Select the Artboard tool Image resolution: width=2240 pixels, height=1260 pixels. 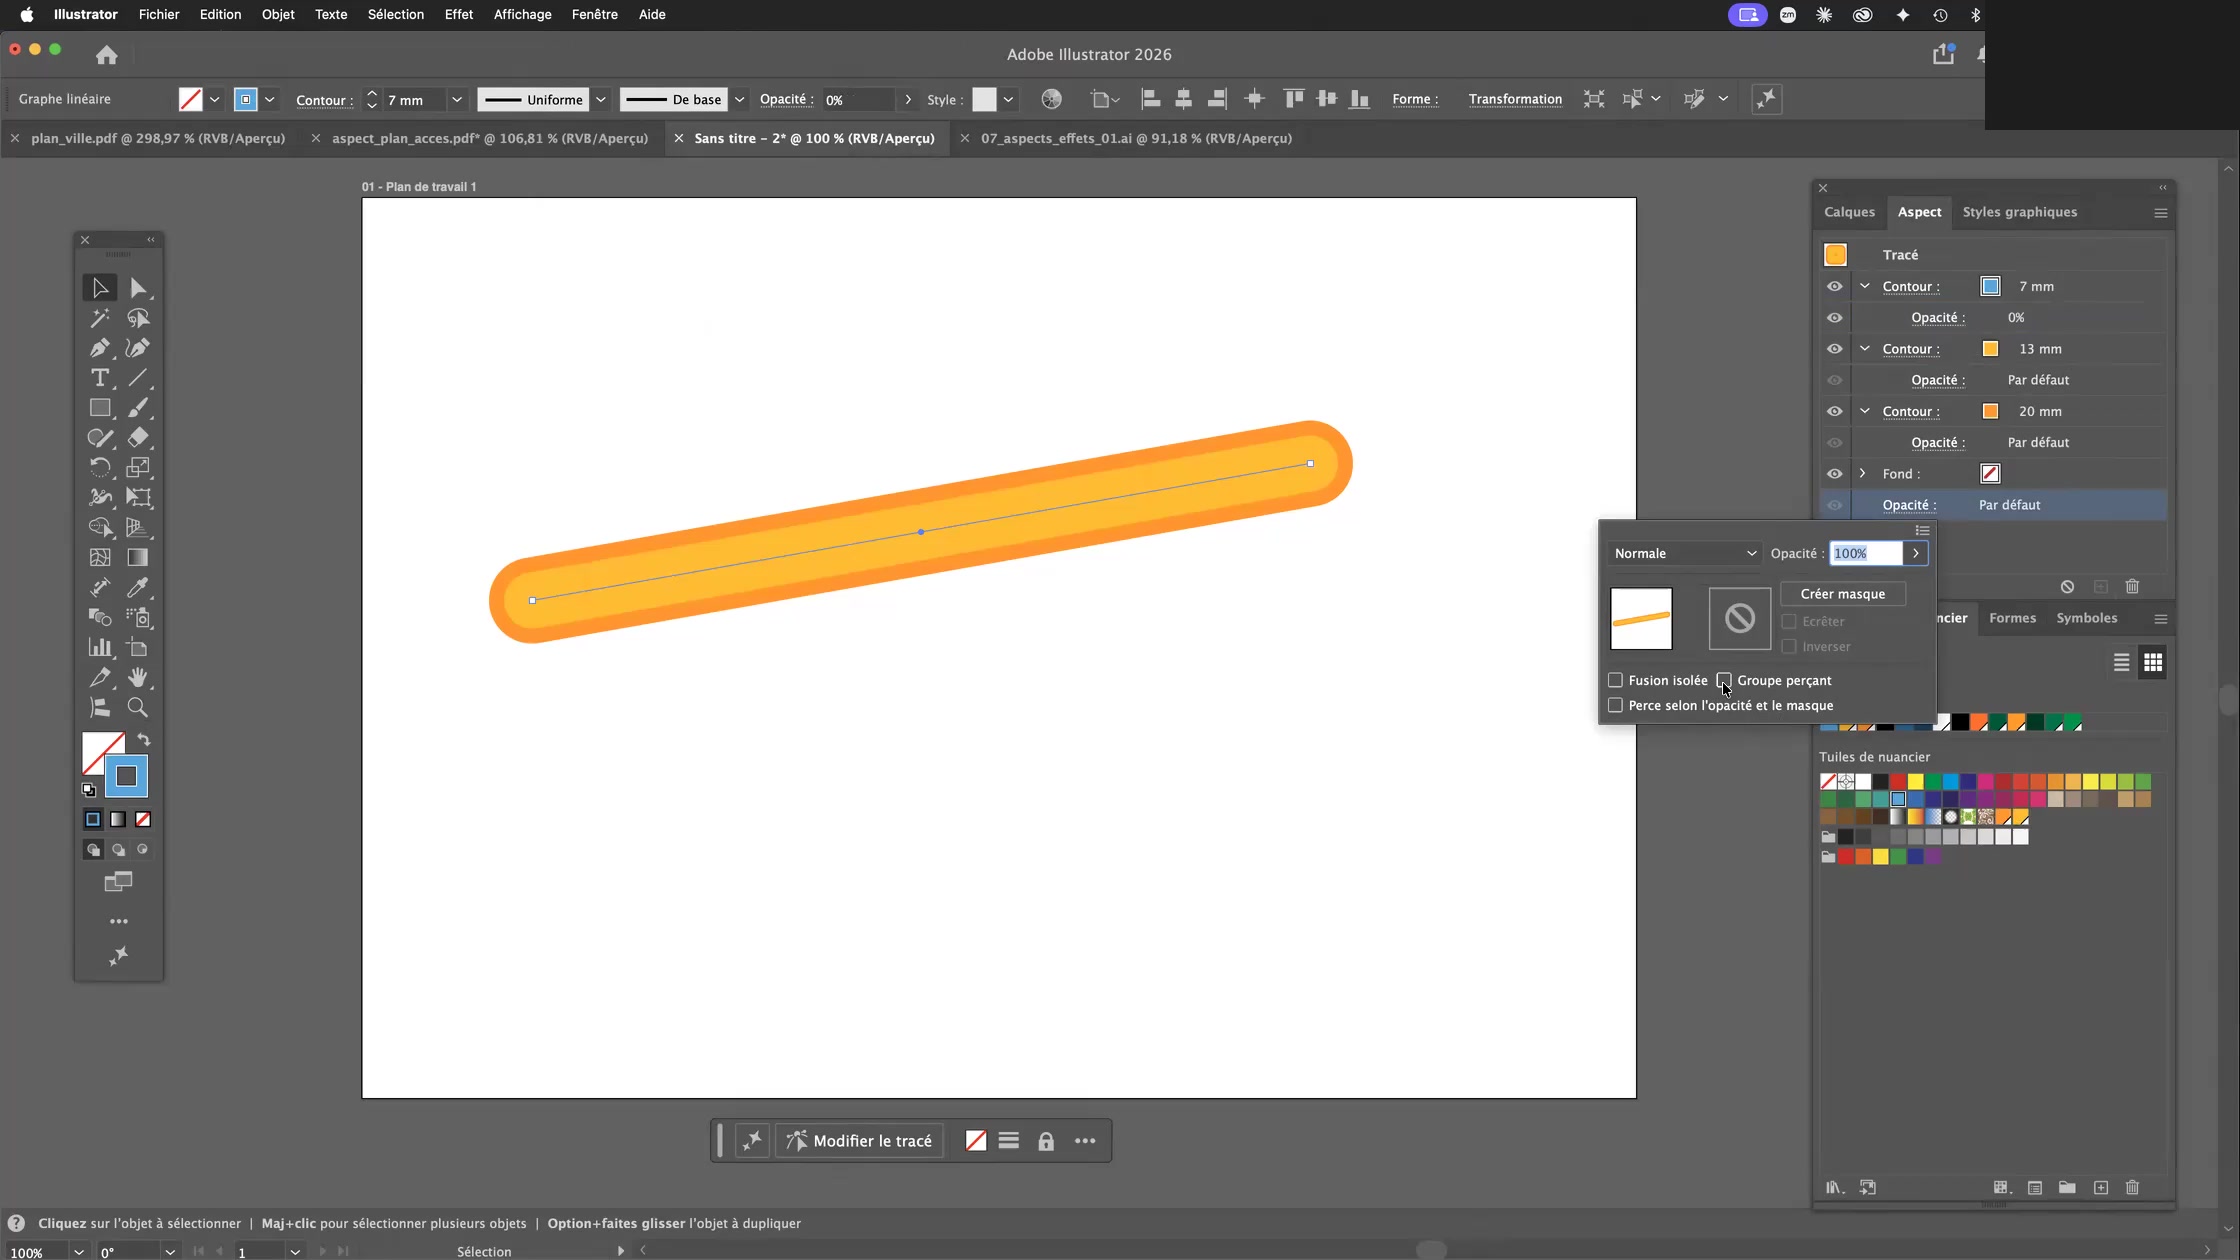pos(138,648)
